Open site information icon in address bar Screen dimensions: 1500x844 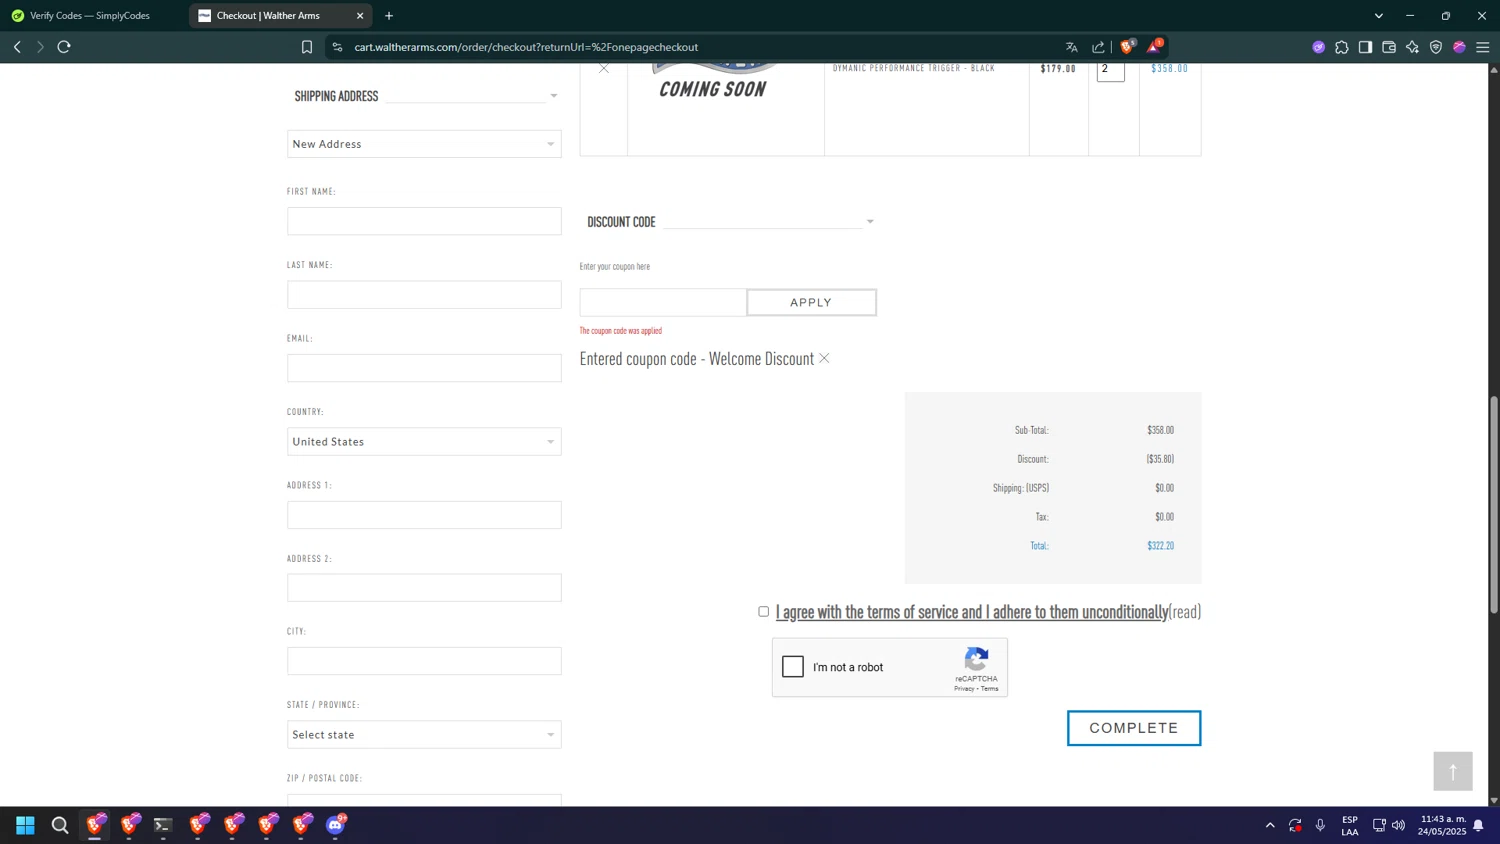(x=337, y=47)
